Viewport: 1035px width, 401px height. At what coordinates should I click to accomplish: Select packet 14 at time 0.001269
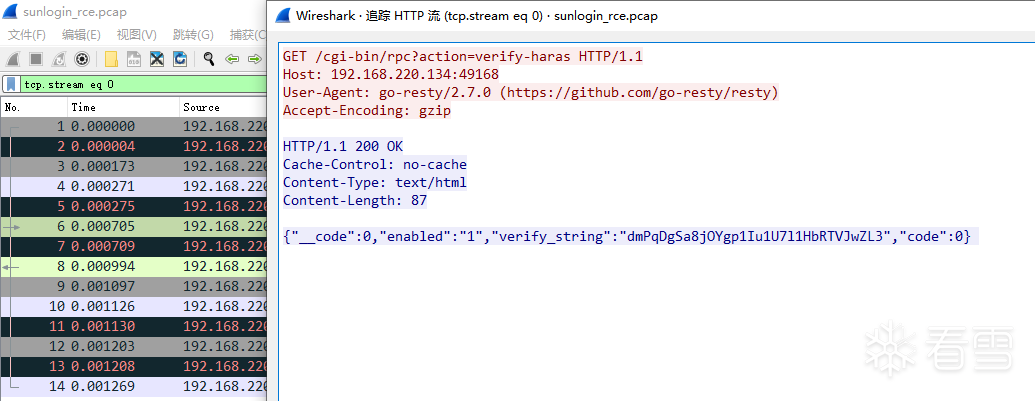[x=134, y=386]
